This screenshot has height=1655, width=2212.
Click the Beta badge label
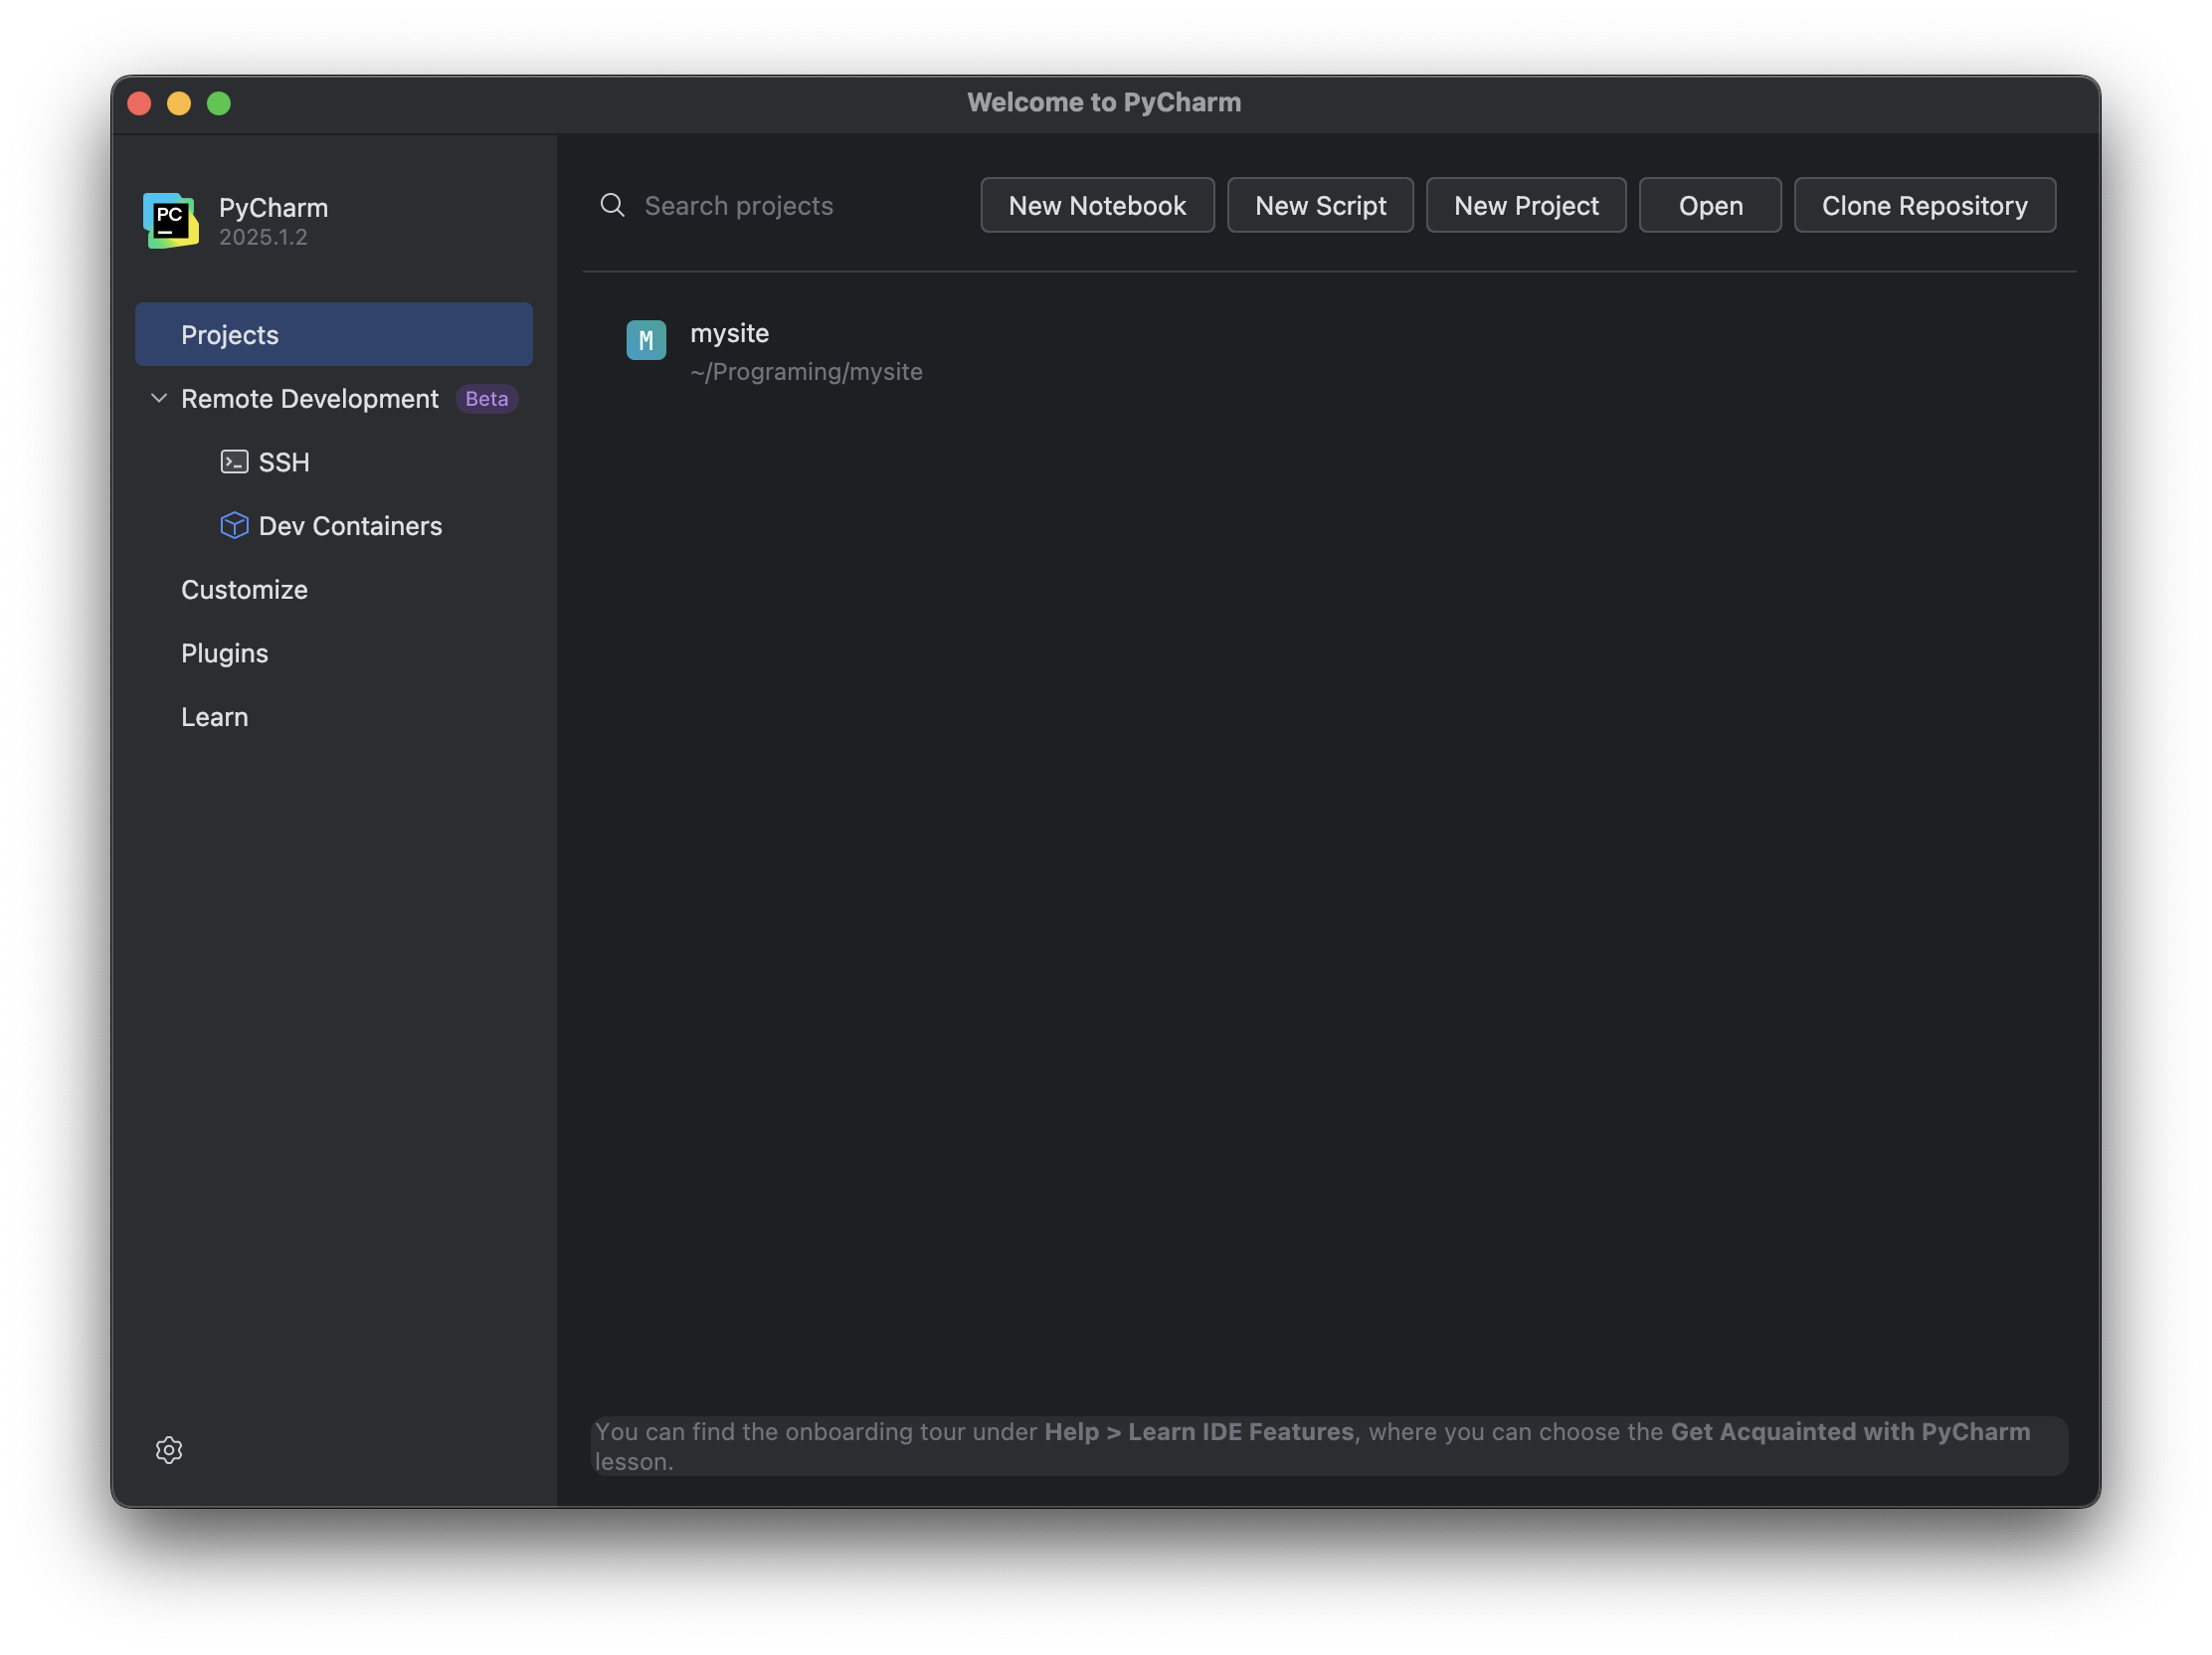pyautogui.click(x=486, y=398)
